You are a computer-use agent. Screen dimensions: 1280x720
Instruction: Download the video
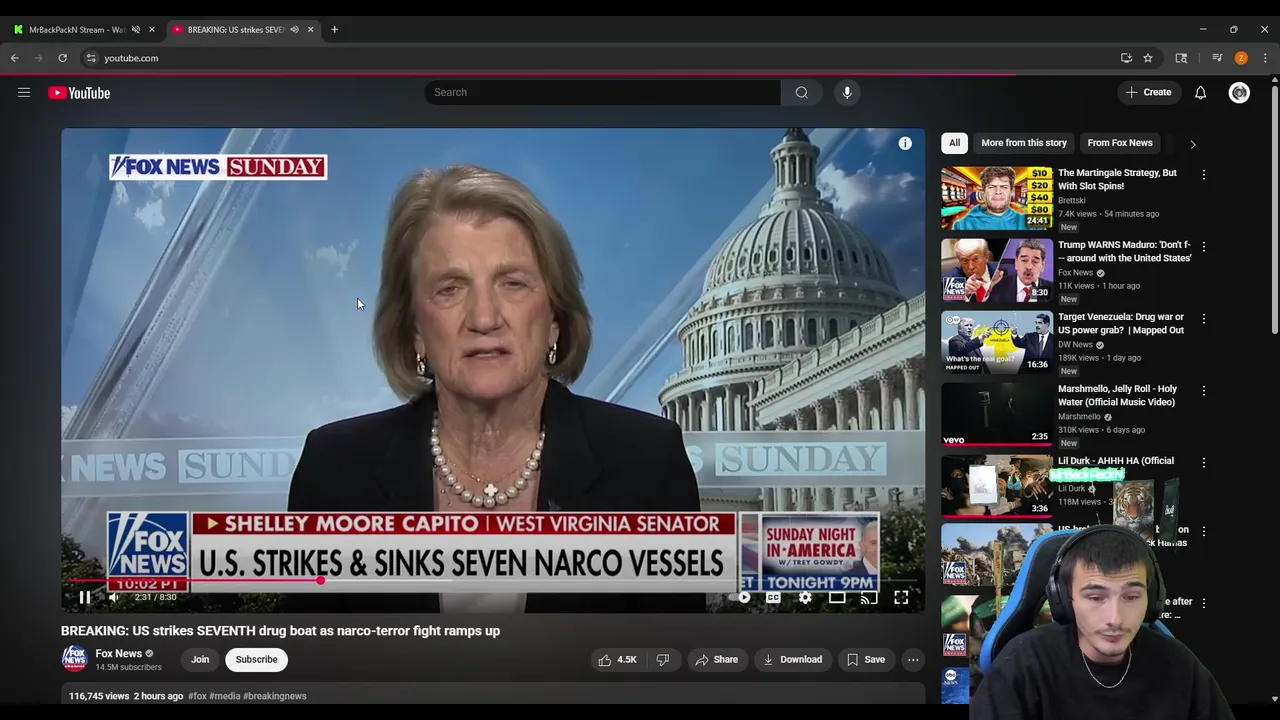tap(792, 660)
